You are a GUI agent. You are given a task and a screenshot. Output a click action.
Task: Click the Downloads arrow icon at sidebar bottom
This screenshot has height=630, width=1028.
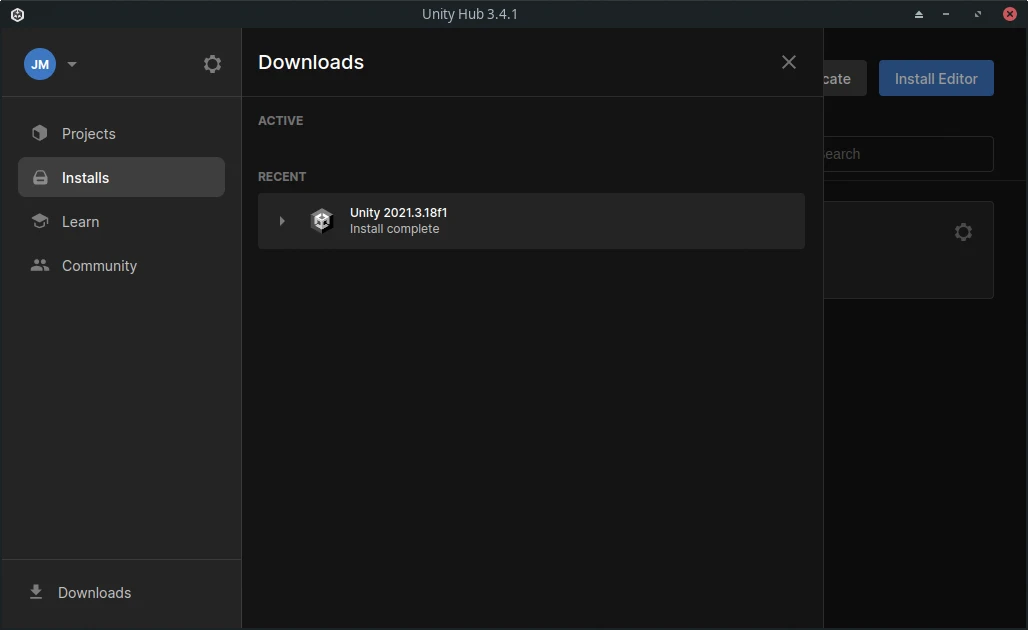click(x=36, y=592)
